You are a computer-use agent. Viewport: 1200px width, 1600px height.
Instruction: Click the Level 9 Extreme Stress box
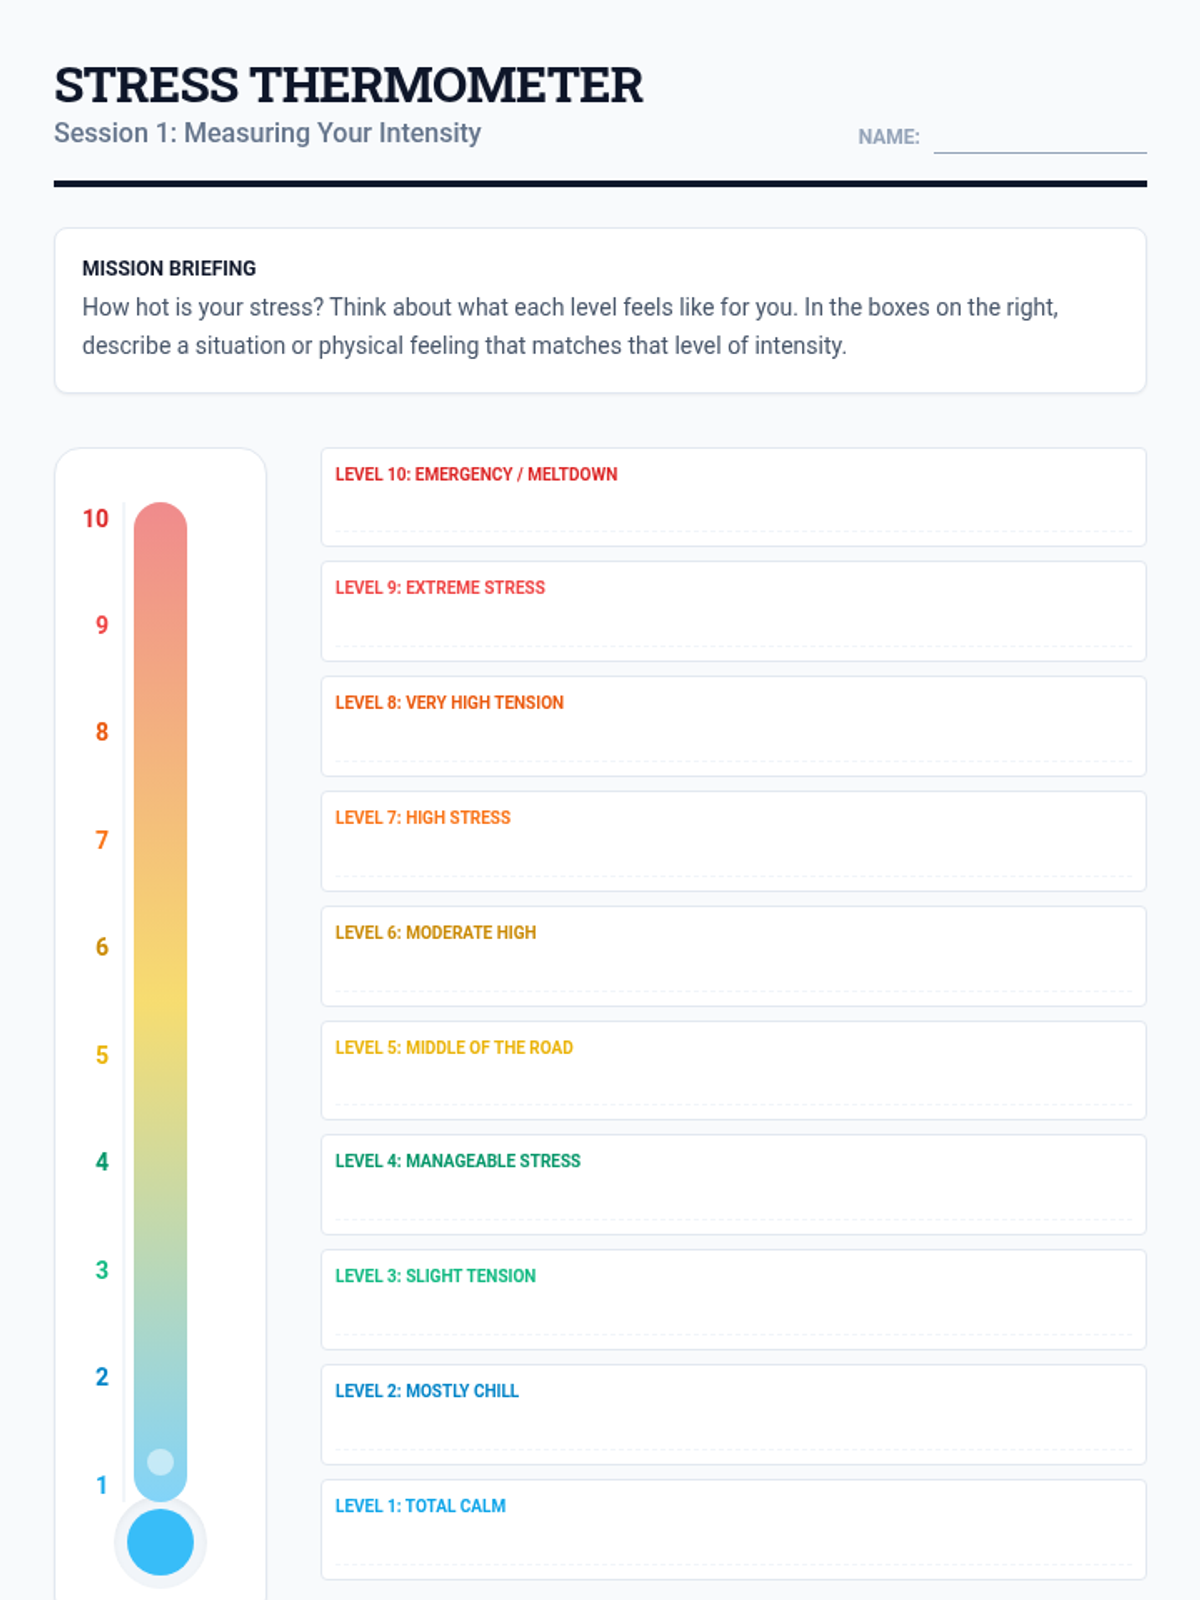click(733, 611)
